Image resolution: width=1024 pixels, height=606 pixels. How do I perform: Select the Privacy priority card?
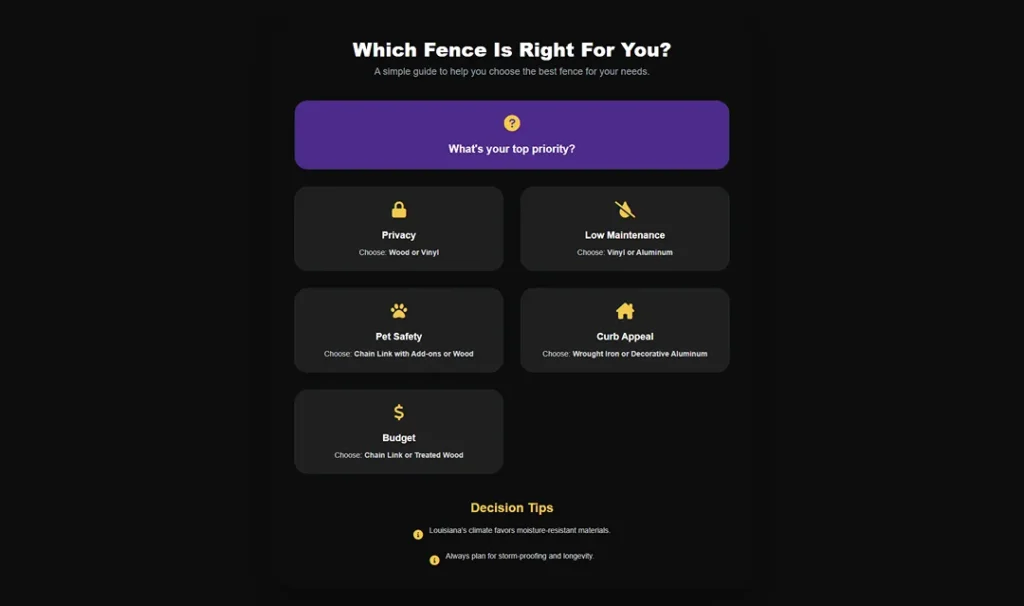coord(398,228)
